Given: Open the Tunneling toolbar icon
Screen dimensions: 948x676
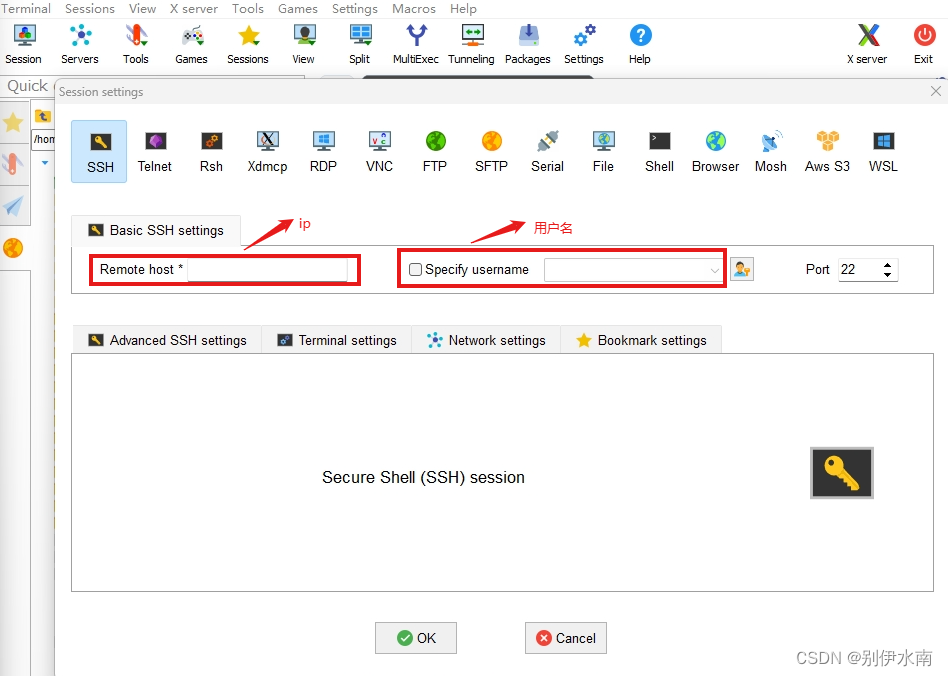Looking at the screenshot, I should [472, 44].
